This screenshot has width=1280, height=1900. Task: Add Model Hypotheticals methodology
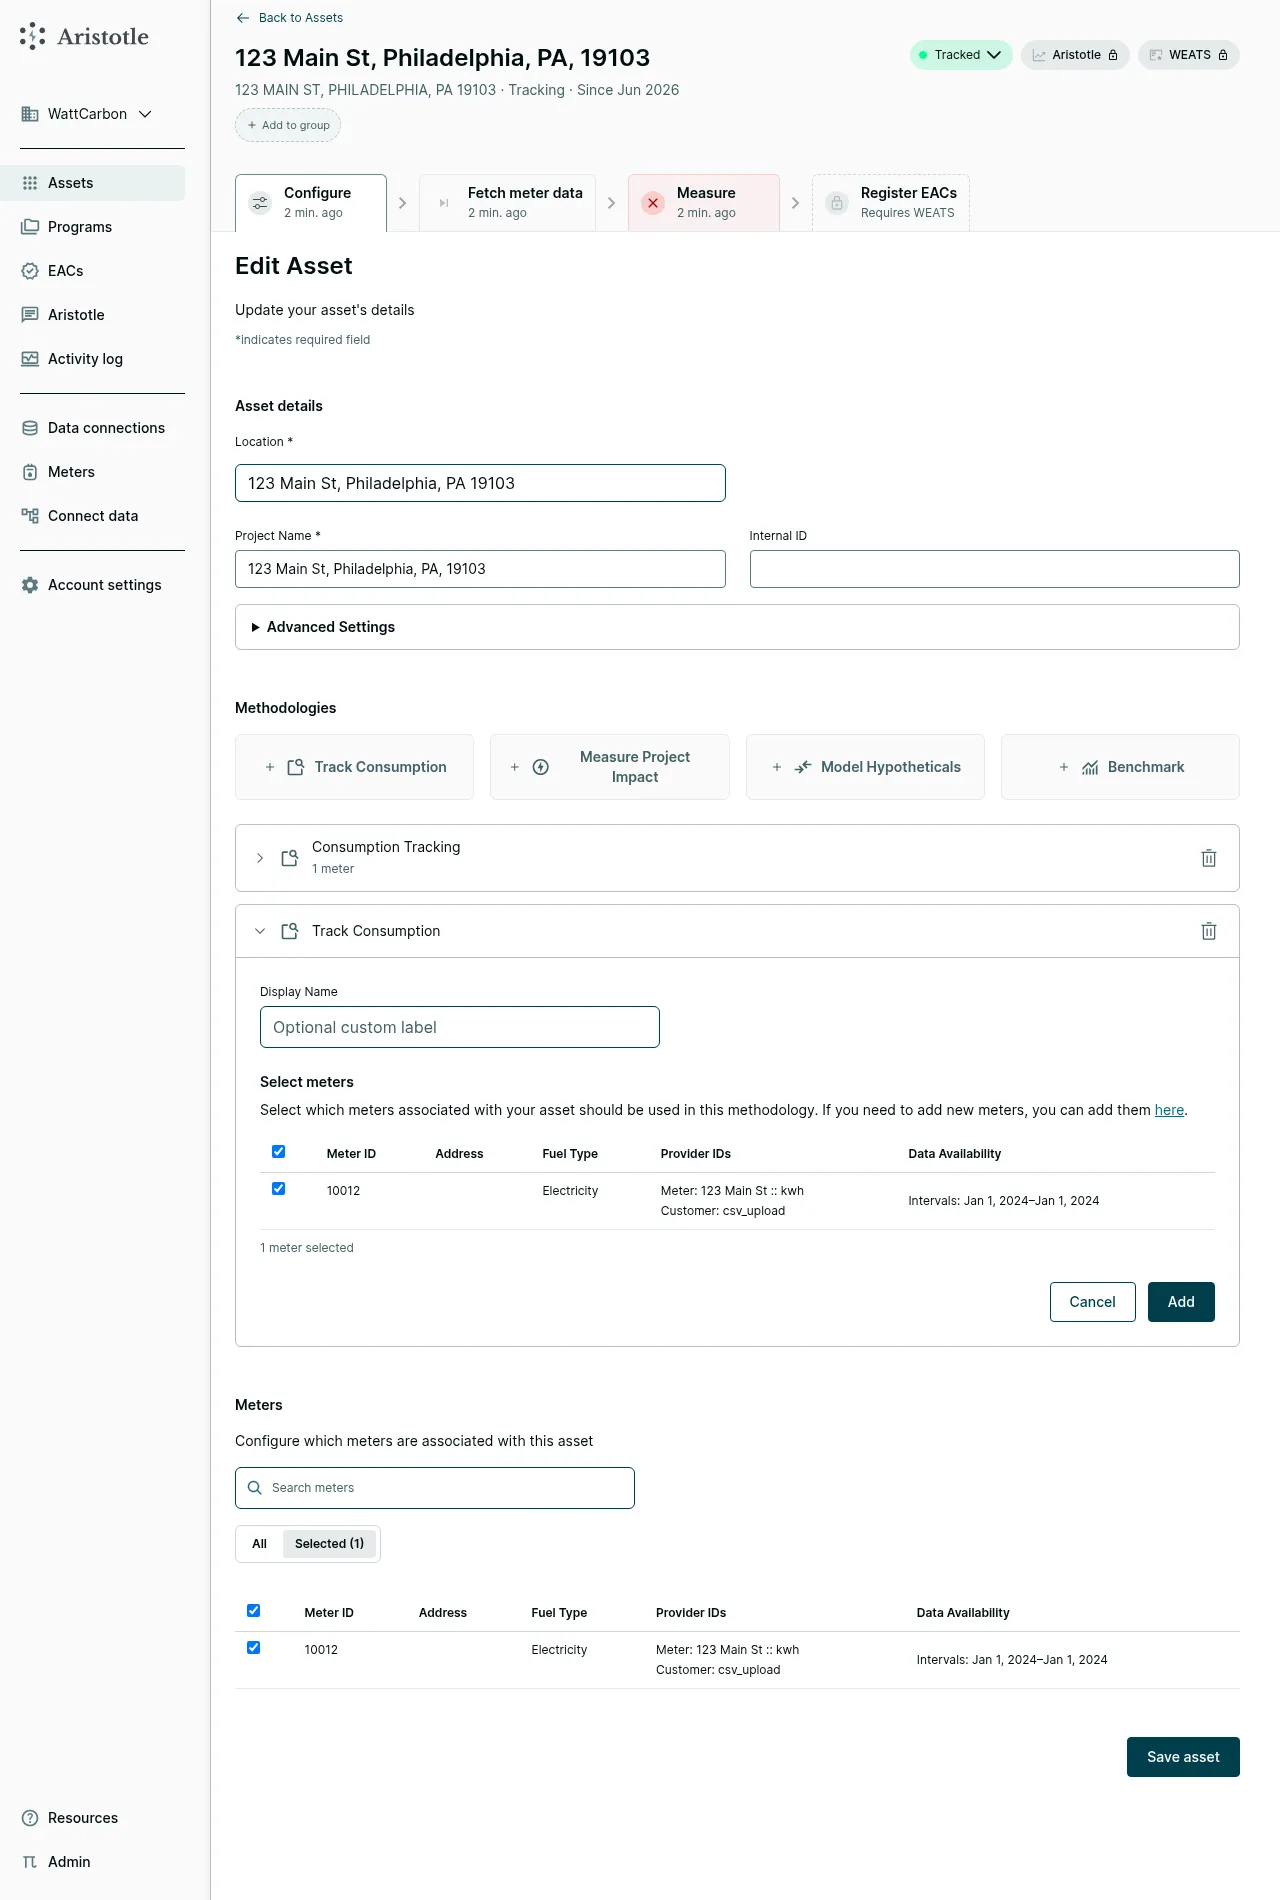pos(865,767)
